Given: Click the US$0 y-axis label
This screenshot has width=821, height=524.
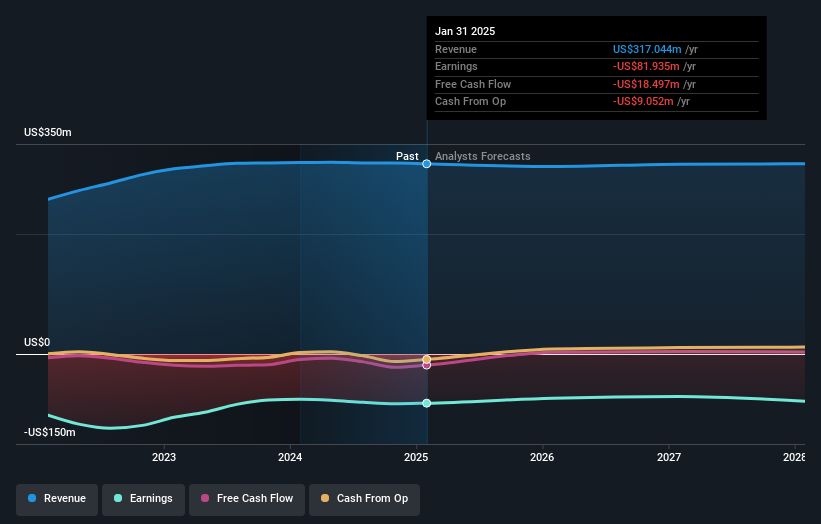Looking at the screenshot, I should pyautogui.click(x=37, y=342).
